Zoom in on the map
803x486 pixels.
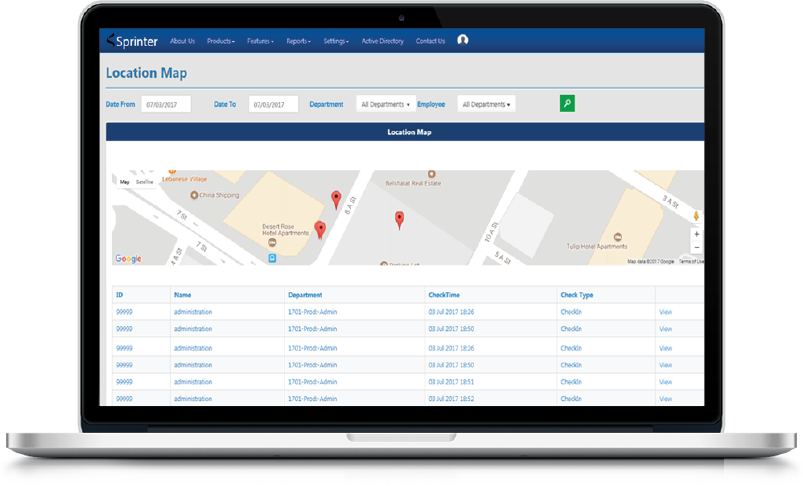(x=696, y=234)
